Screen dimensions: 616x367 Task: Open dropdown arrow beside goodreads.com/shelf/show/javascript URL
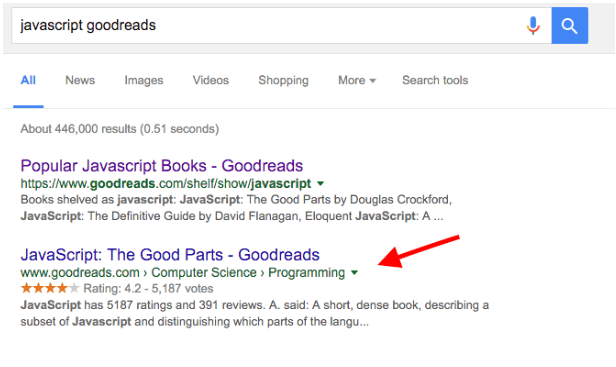(x=321, y=184)
